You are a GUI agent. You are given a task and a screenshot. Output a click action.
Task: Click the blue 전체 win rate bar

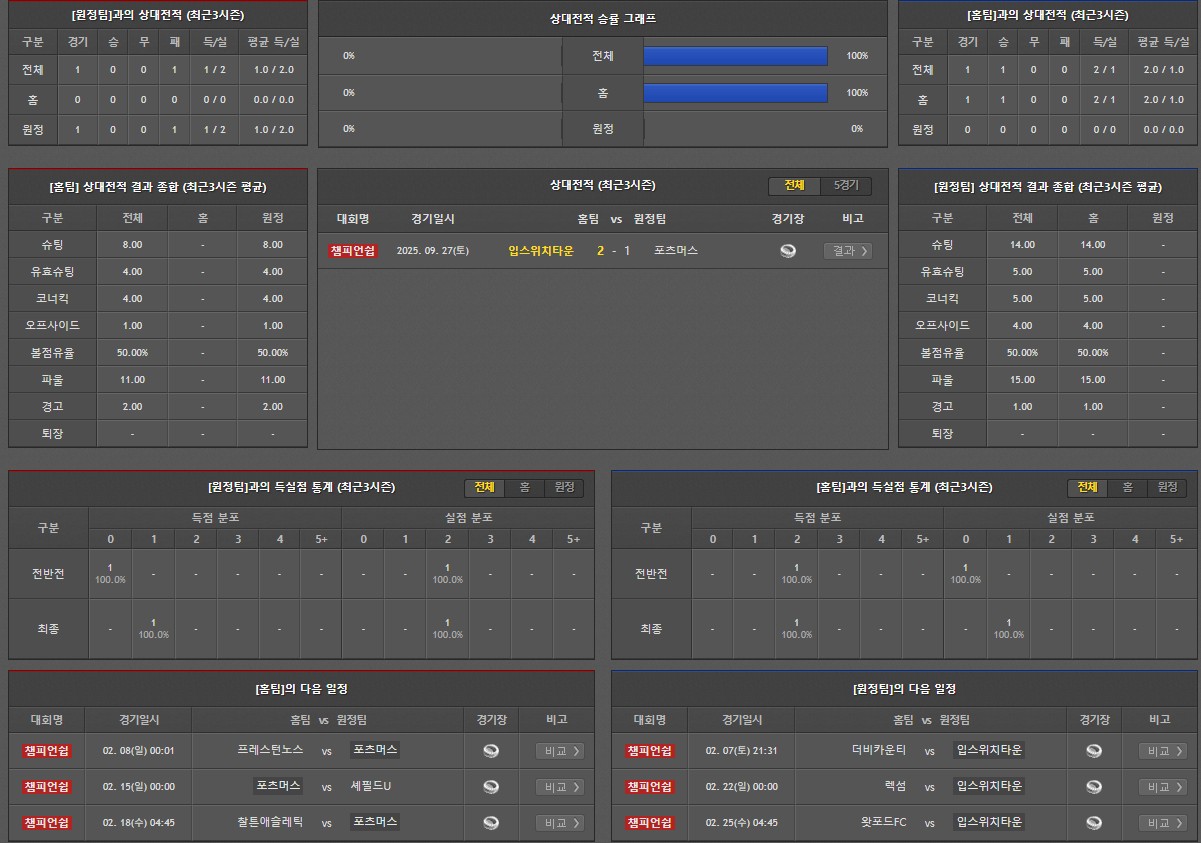(735, 56)
